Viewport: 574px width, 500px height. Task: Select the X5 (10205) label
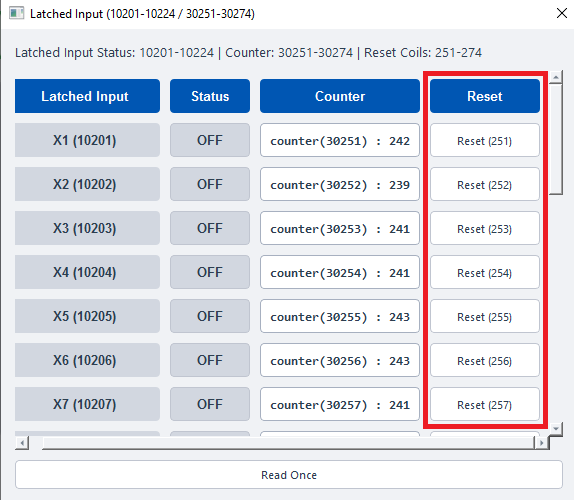(x=87, y=316)
